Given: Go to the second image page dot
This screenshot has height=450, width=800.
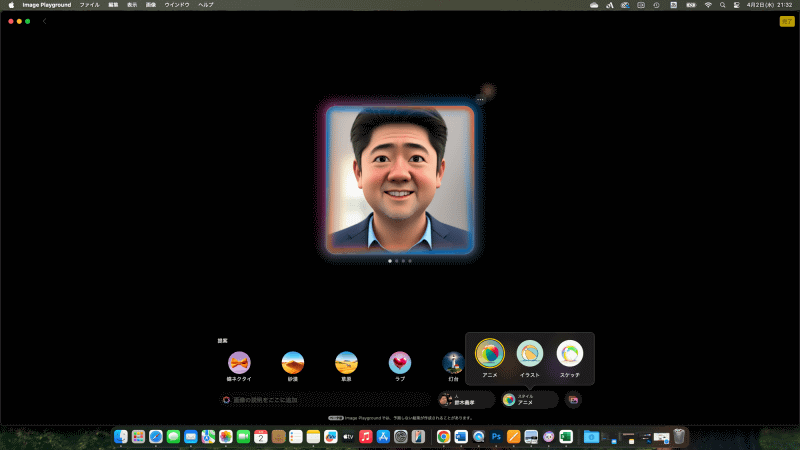Looking at the screenshot, I should click(x=397, y=261).
